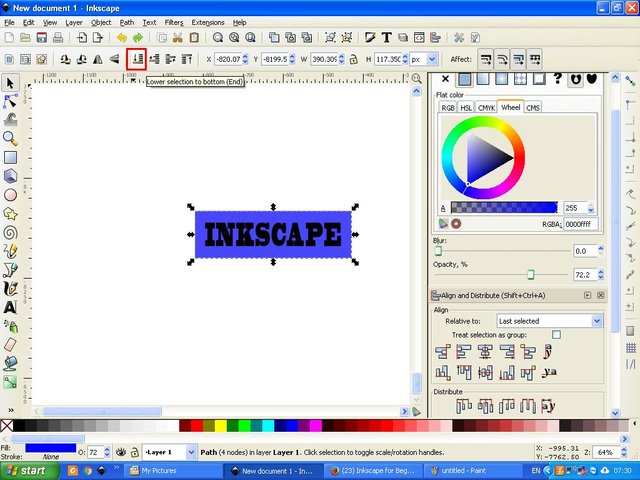640x480 pixels.
Task: Select the Connector tool at toolbox bottom
Action: coord(10,382)
